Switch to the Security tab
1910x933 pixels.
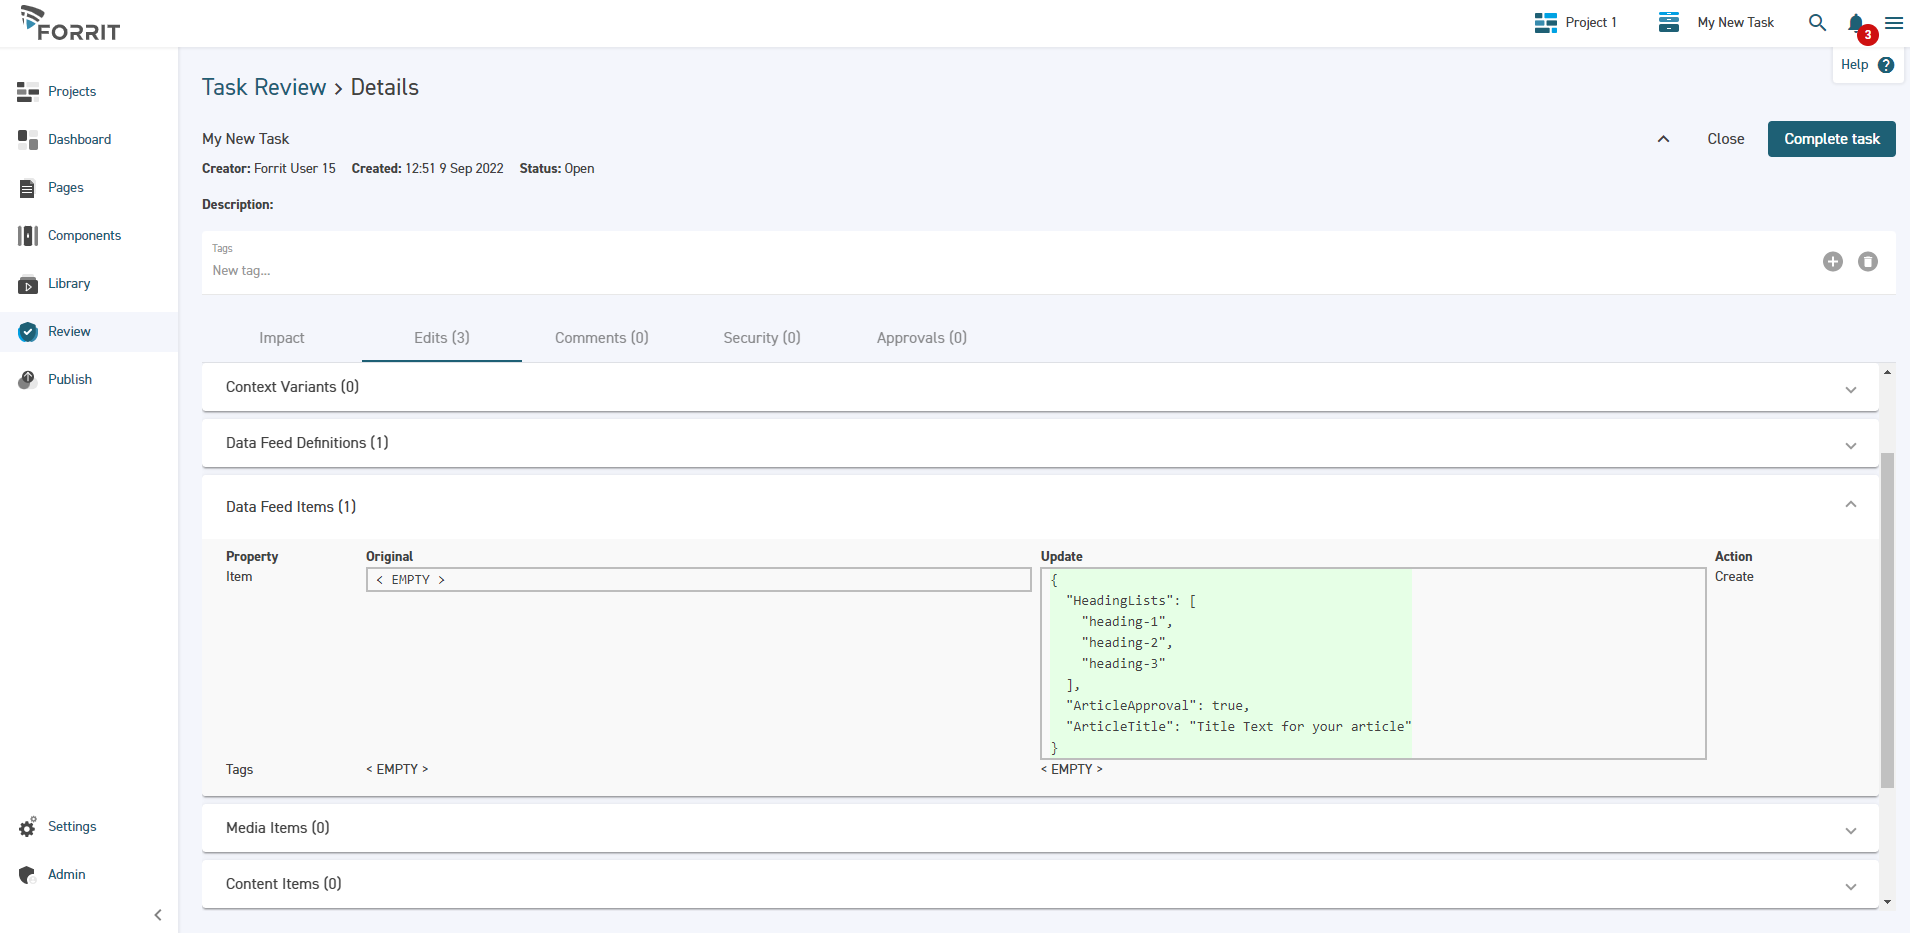click(x=761, y=338)
